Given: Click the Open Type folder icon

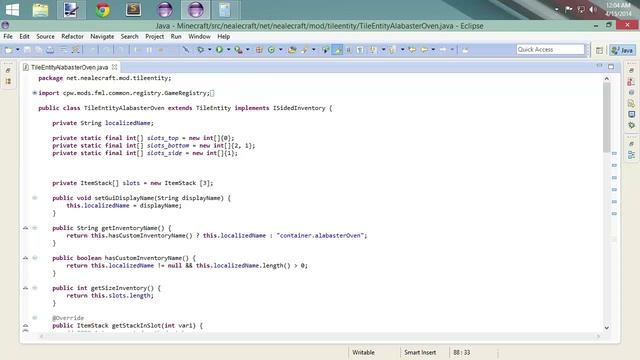Looking at the screenshot, I should click(x=292, y=50).
